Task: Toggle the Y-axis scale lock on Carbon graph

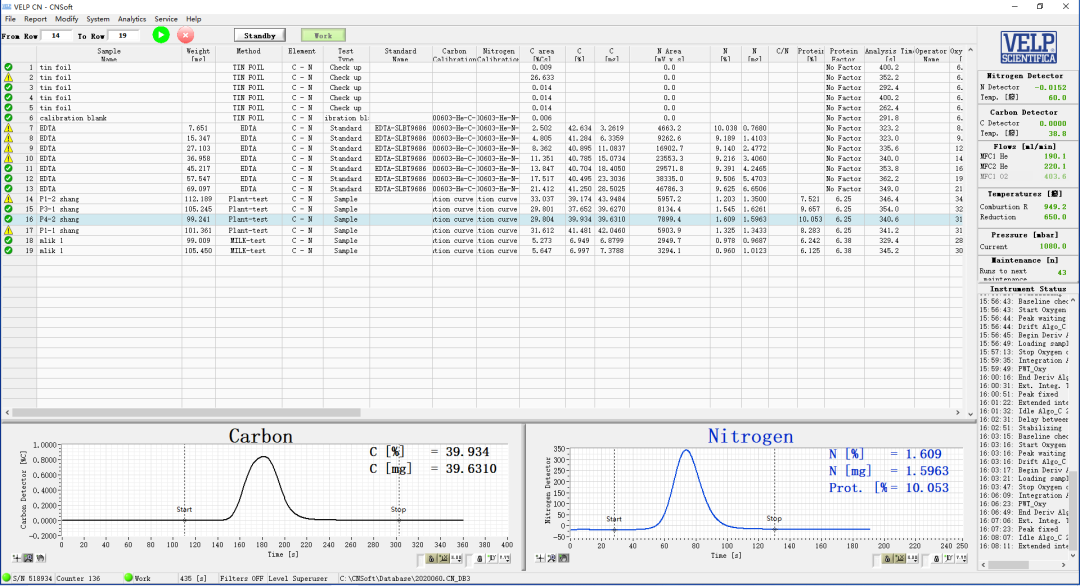Action: [479, 559]
